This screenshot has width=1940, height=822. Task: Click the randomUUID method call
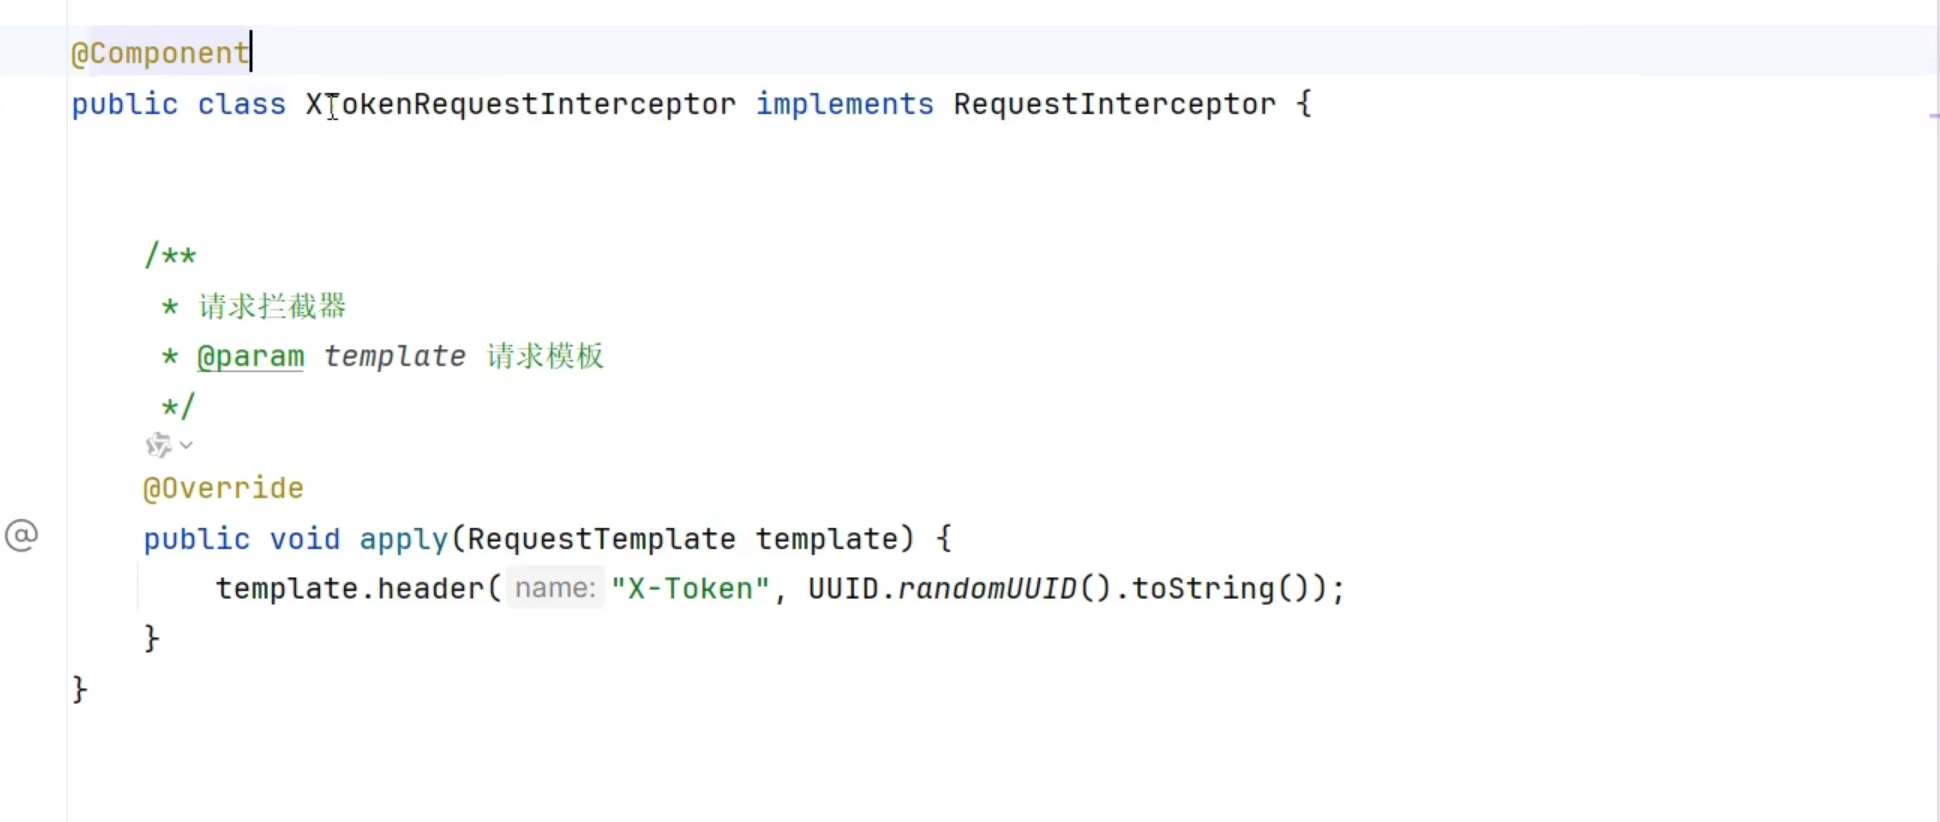coord(986,588)
